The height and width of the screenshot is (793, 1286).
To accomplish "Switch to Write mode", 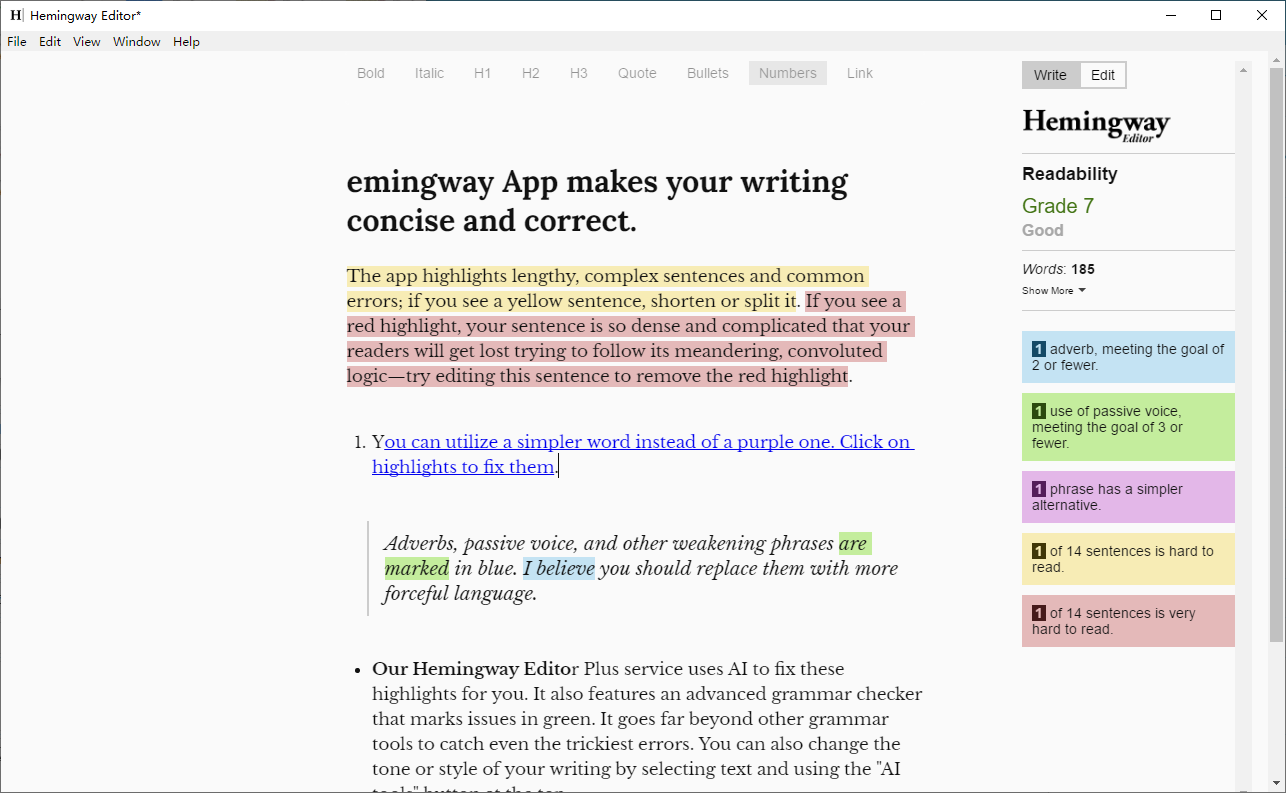I will click(x=1050, y=75).
